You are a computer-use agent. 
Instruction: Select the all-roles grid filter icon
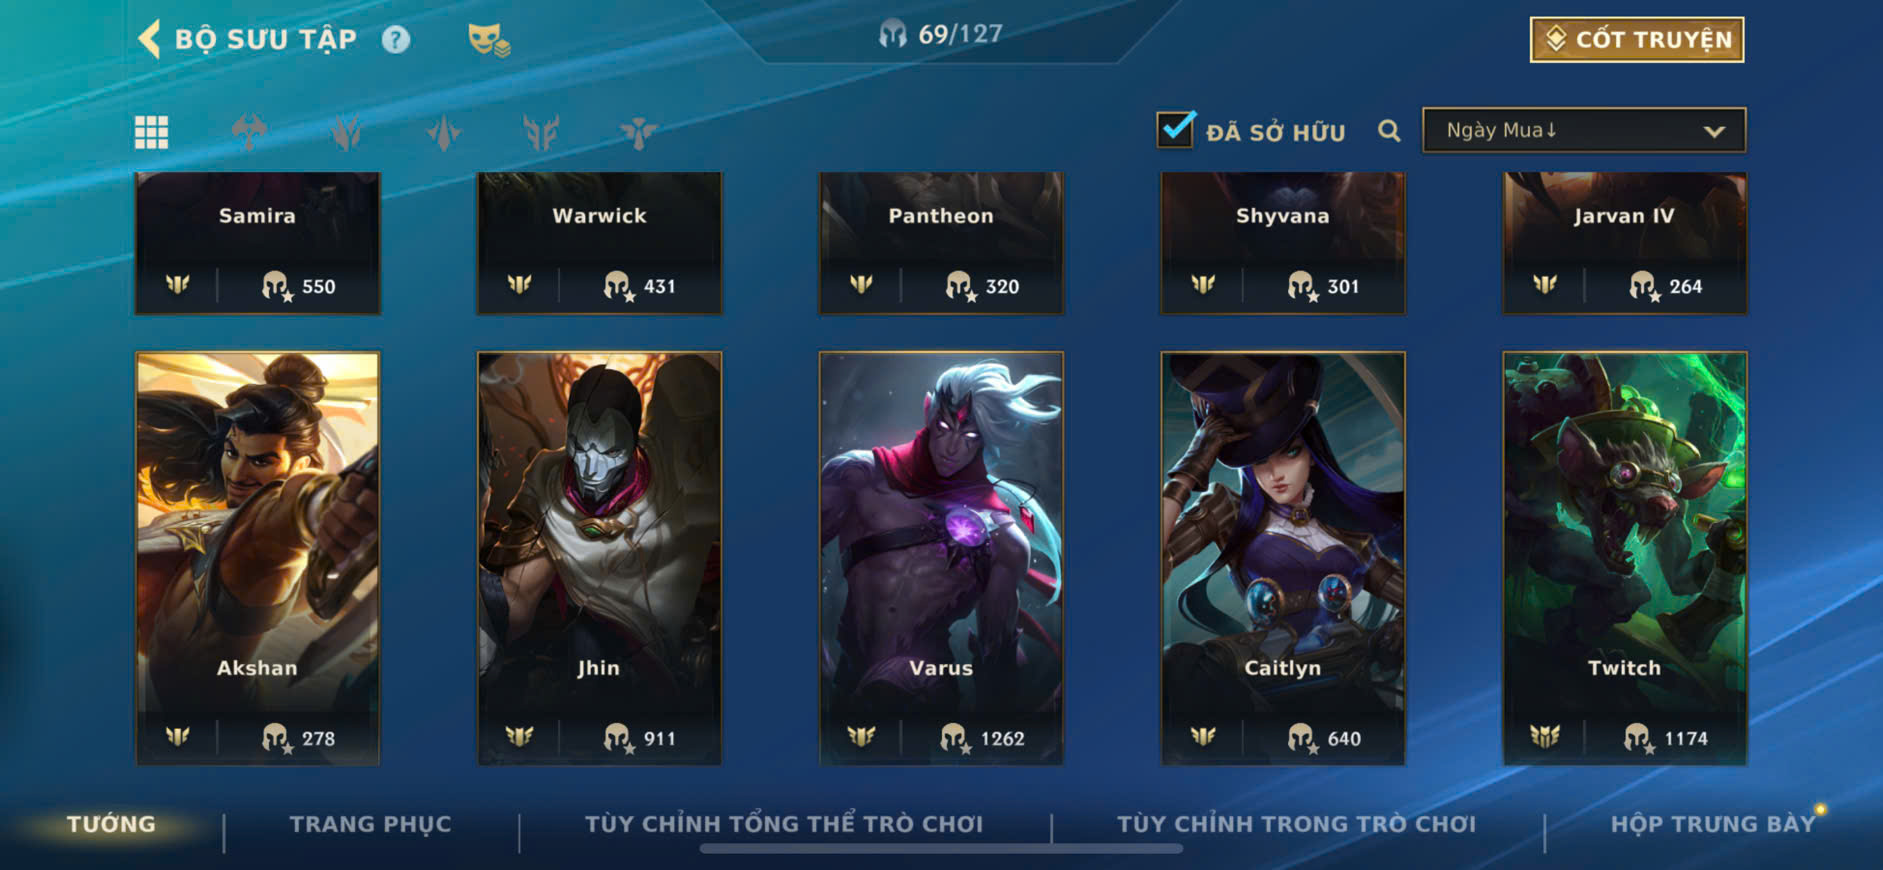click(152, 132)
